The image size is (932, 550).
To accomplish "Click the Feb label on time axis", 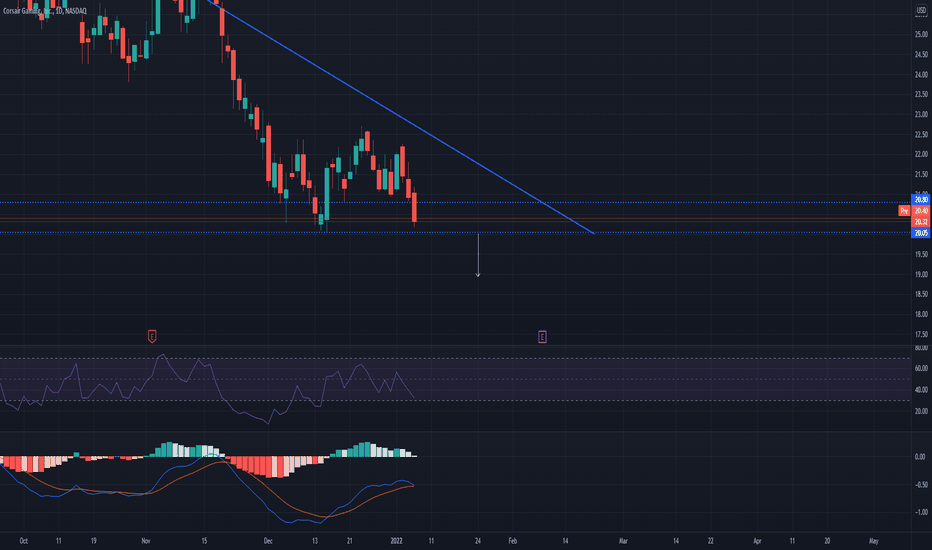I will click(x=513, y=540).
